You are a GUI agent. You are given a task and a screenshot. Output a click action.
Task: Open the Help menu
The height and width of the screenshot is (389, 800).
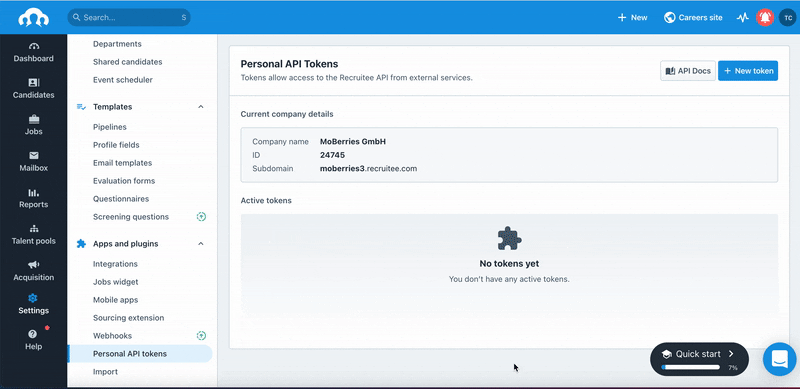34,340
